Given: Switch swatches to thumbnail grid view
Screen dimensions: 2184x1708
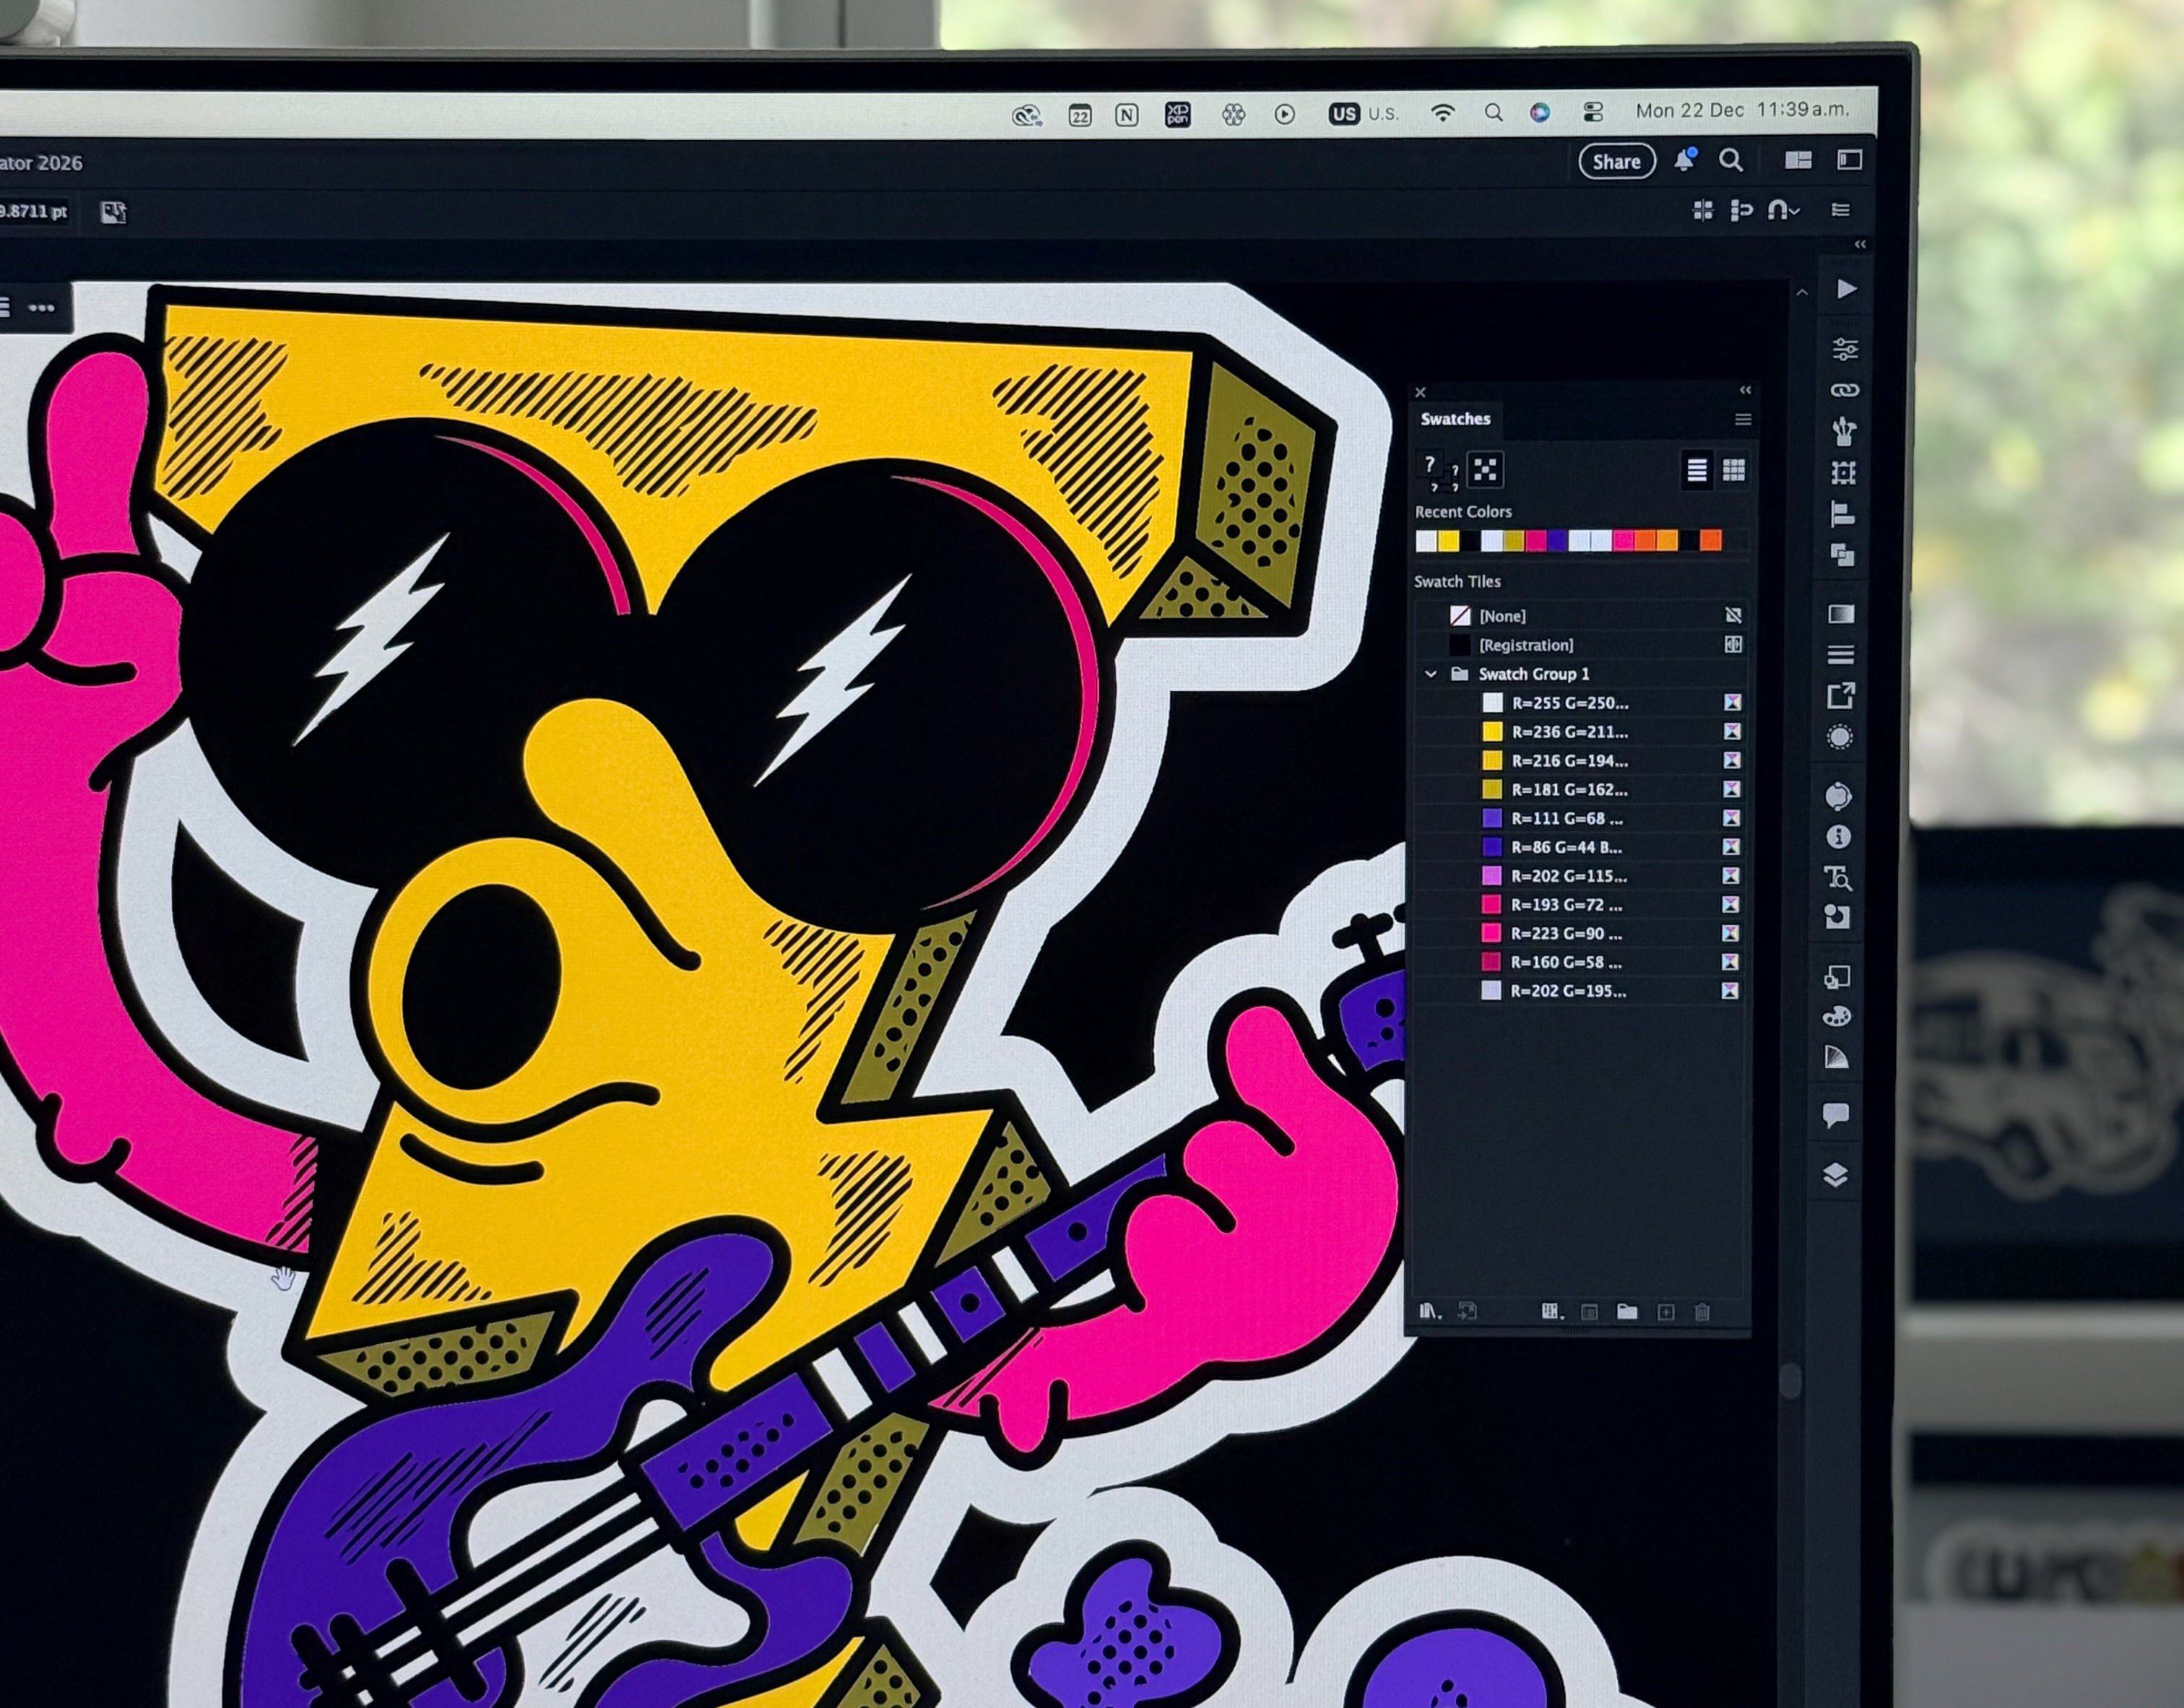Looking at the screenshot, I should click(x=1734, y=470).
